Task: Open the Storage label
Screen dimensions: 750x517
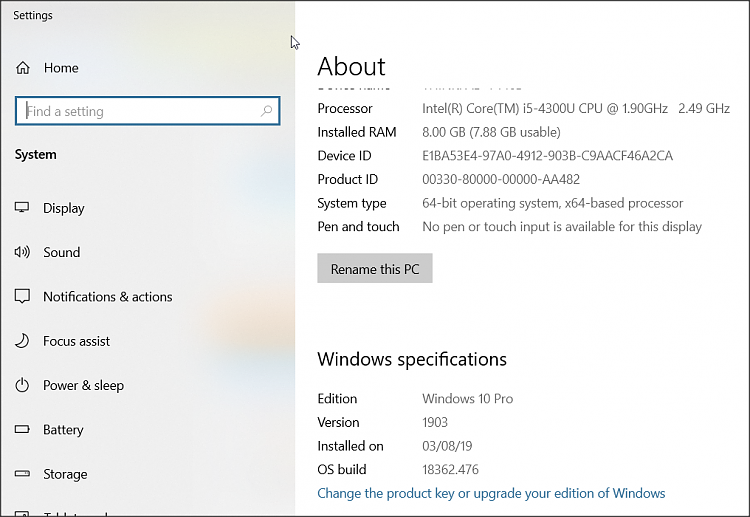Action: click(65, 474)
